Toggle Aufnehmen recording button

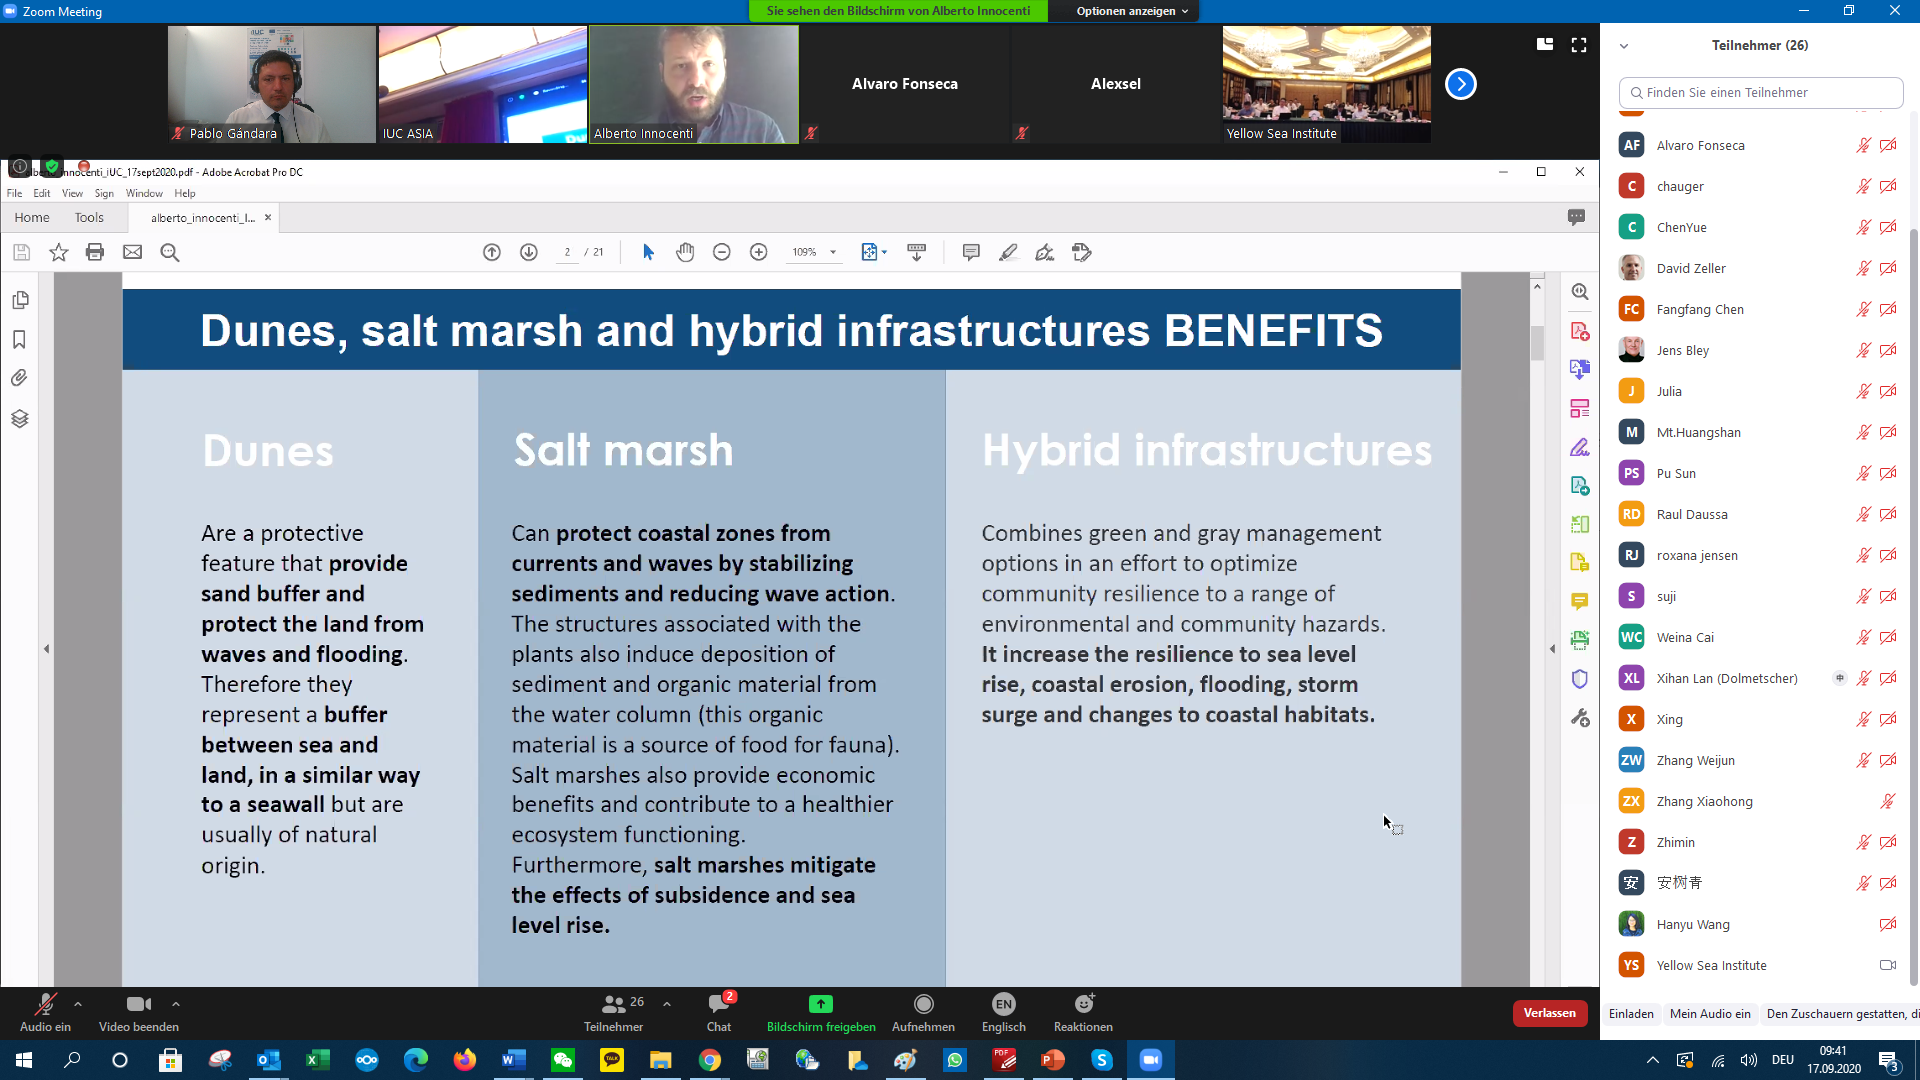[923, 1012]
